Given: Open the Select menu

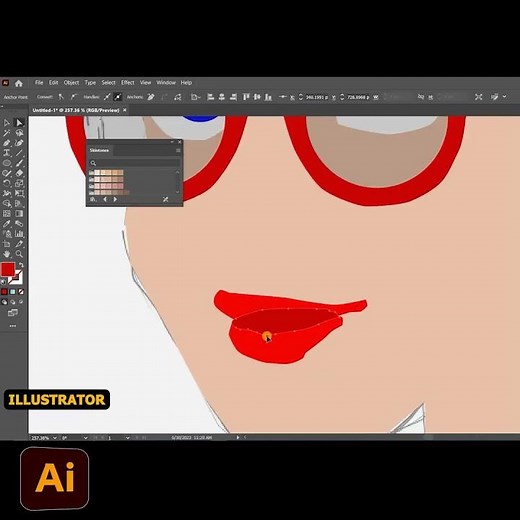Looking at the screenshot, I should point(108,83).
